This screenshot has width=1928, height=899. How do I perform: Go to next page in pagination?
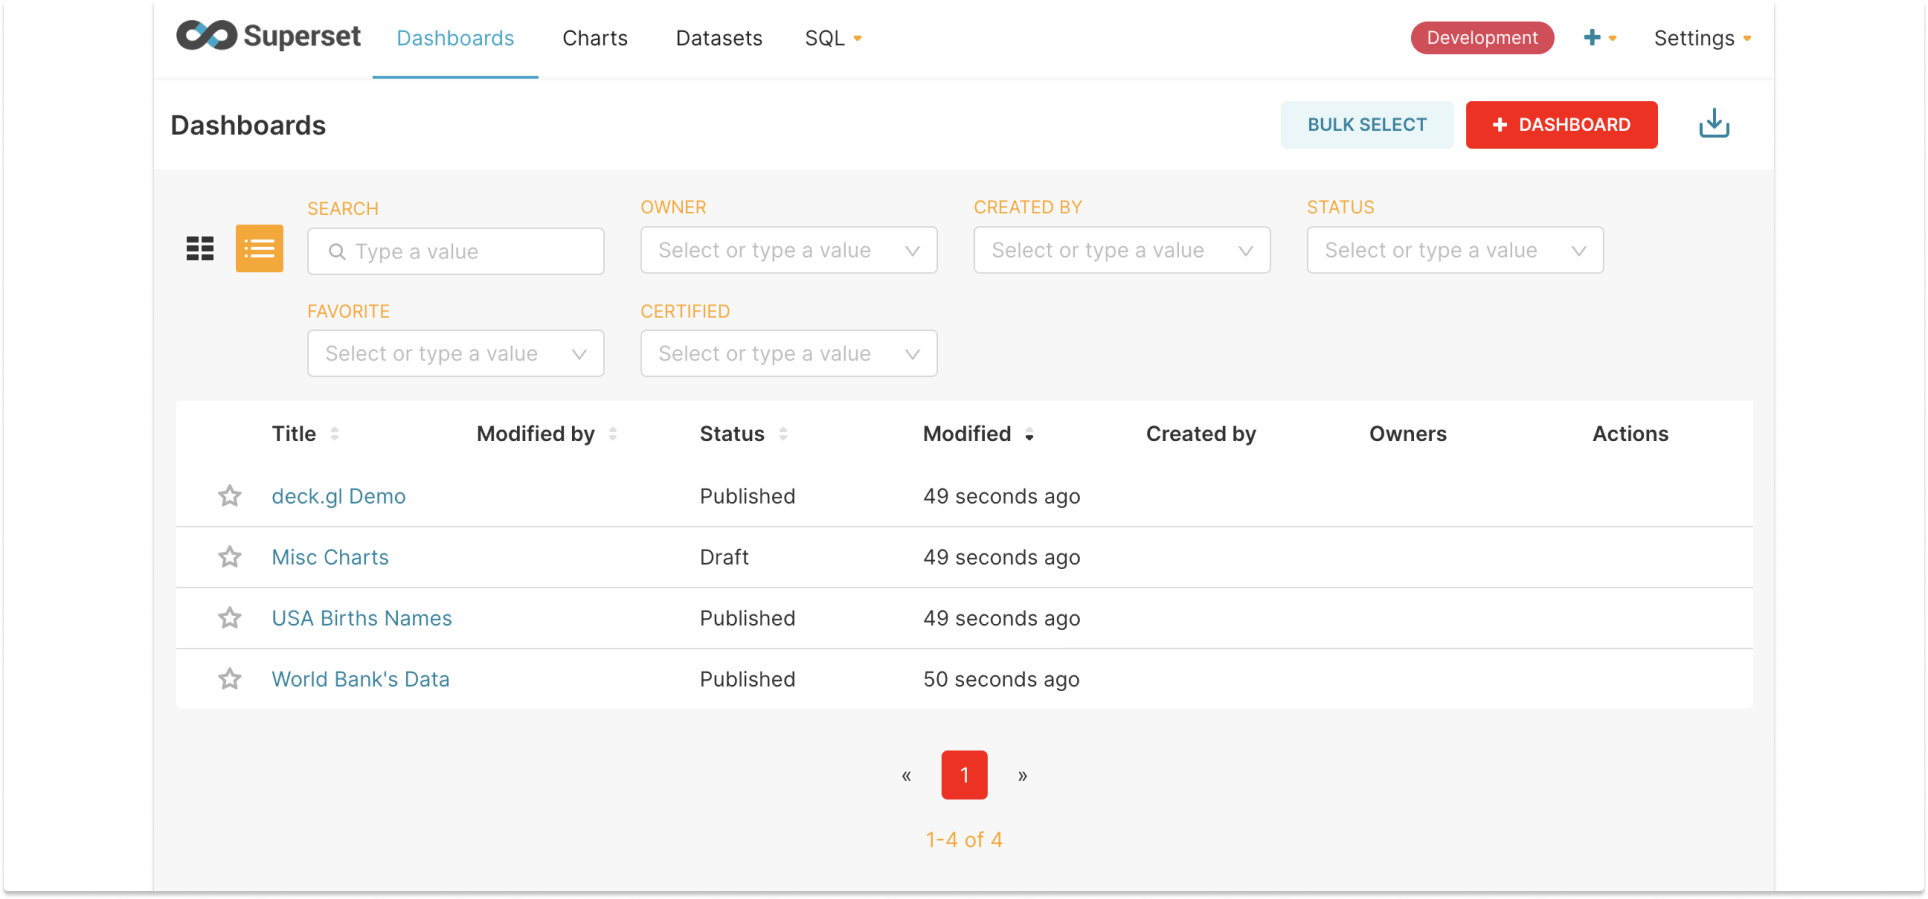(1022, 775)
